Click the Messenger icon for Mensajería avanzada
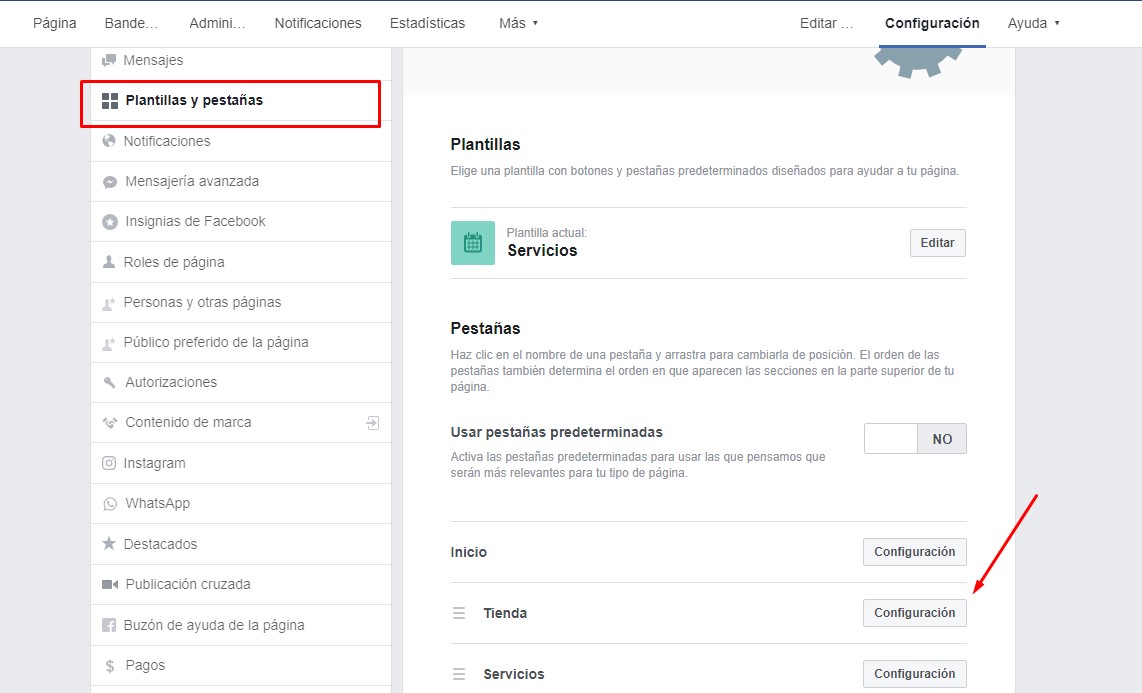The height and width of the screenshot is (693, 1142). coord(110,182)
